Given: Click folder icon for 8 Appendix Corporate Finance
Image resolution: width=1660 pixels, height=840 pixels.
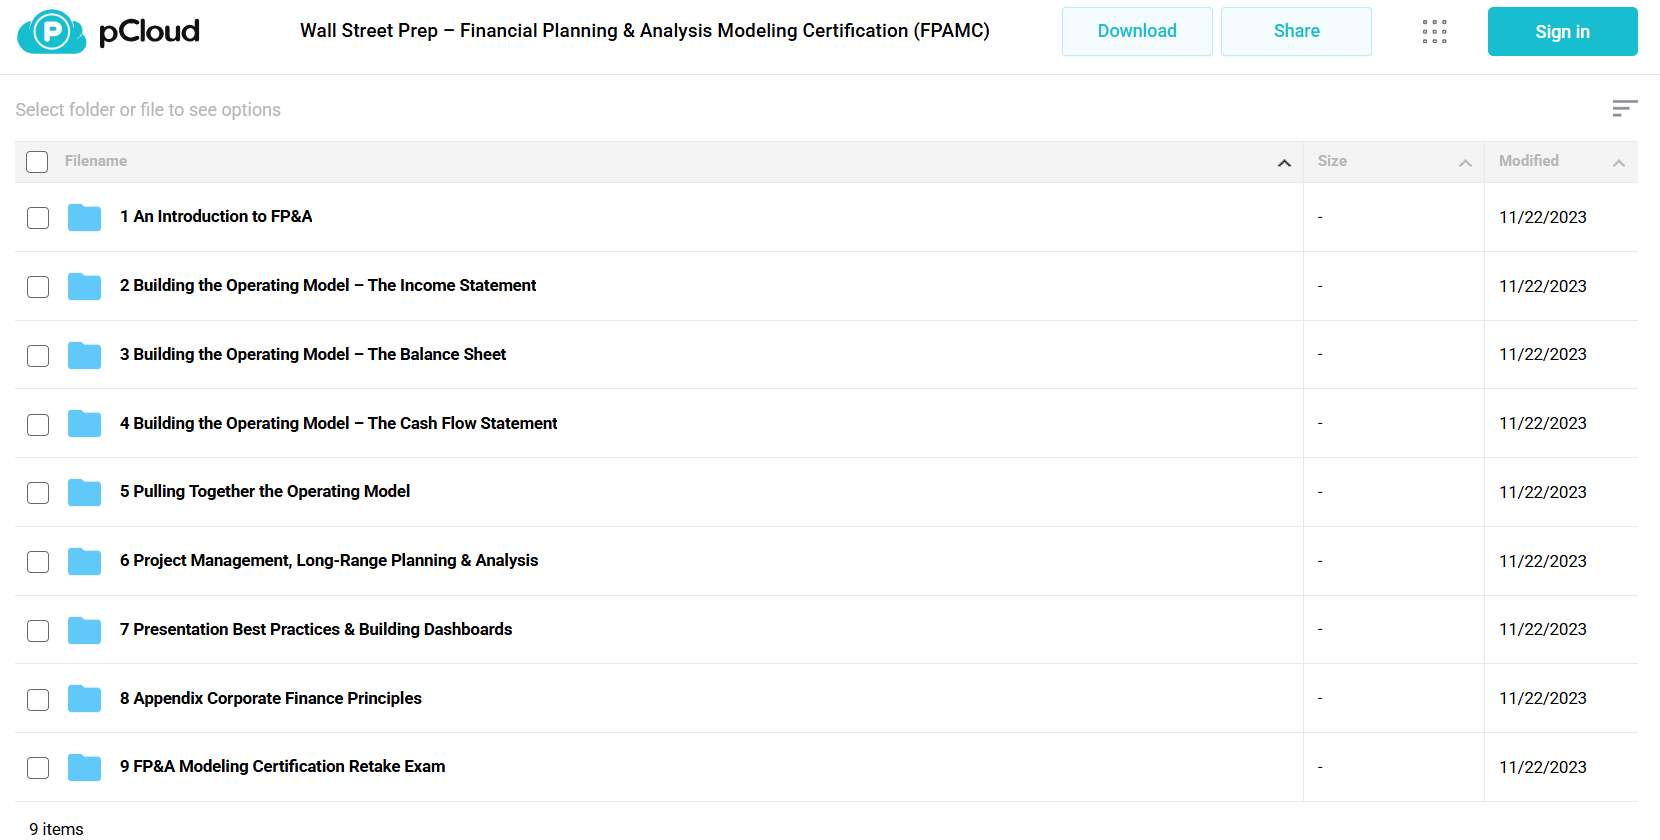Looking at the screenshot, I should click(x=84, y=699).
